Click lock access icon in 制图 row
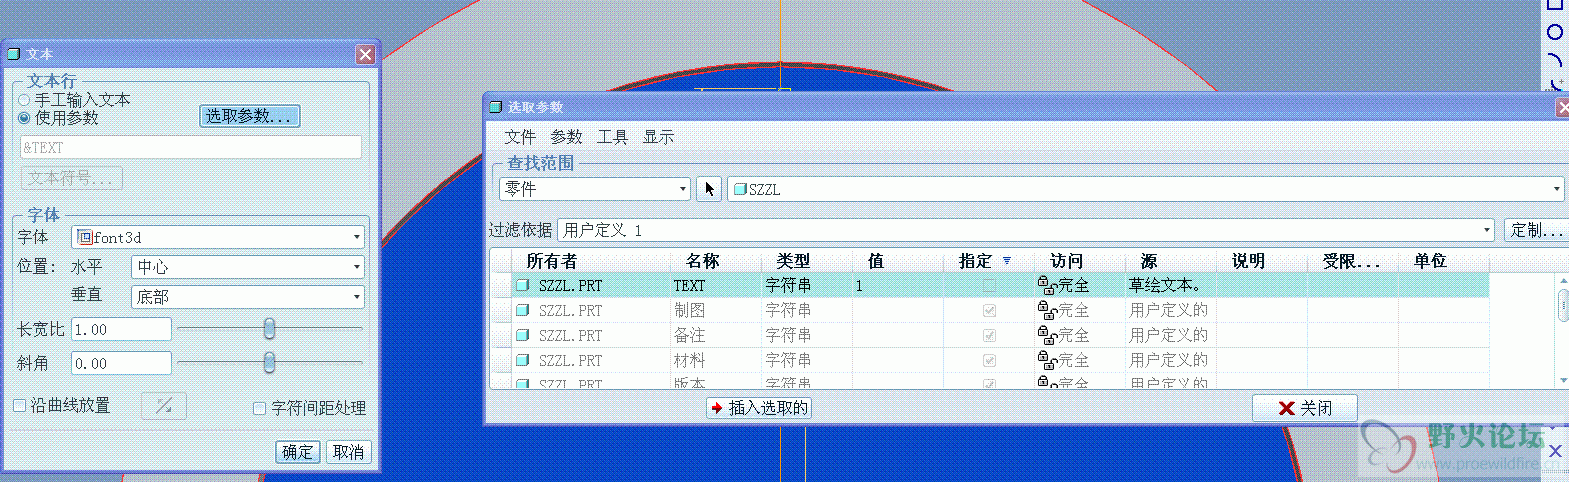Image resolution: width=1569 pixels, height=482 pixels. coord(1047,310)
